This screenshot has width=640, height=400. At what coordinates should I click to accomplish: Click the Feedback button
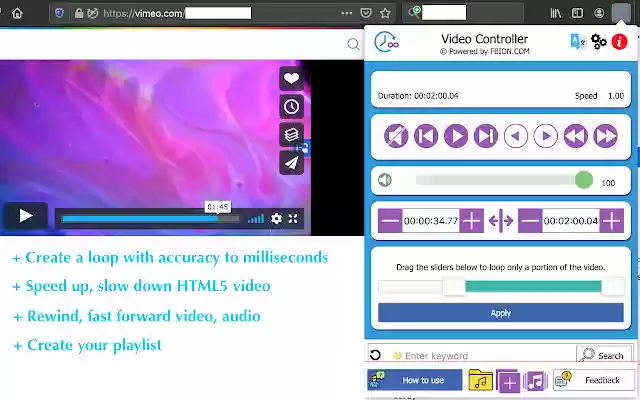point(593,380)
